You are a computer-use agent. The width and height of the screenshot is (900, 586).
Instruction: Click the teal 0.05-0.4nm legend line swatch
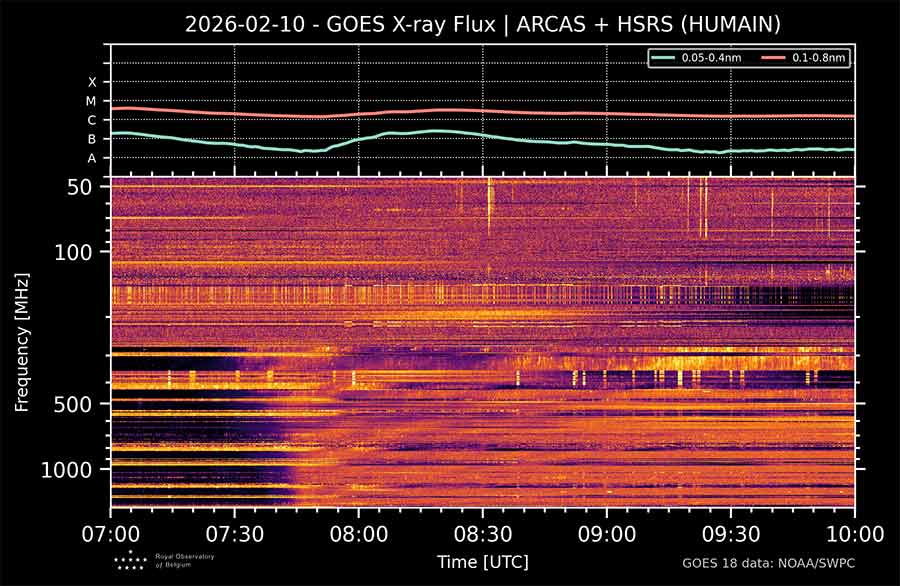(664, 59)
